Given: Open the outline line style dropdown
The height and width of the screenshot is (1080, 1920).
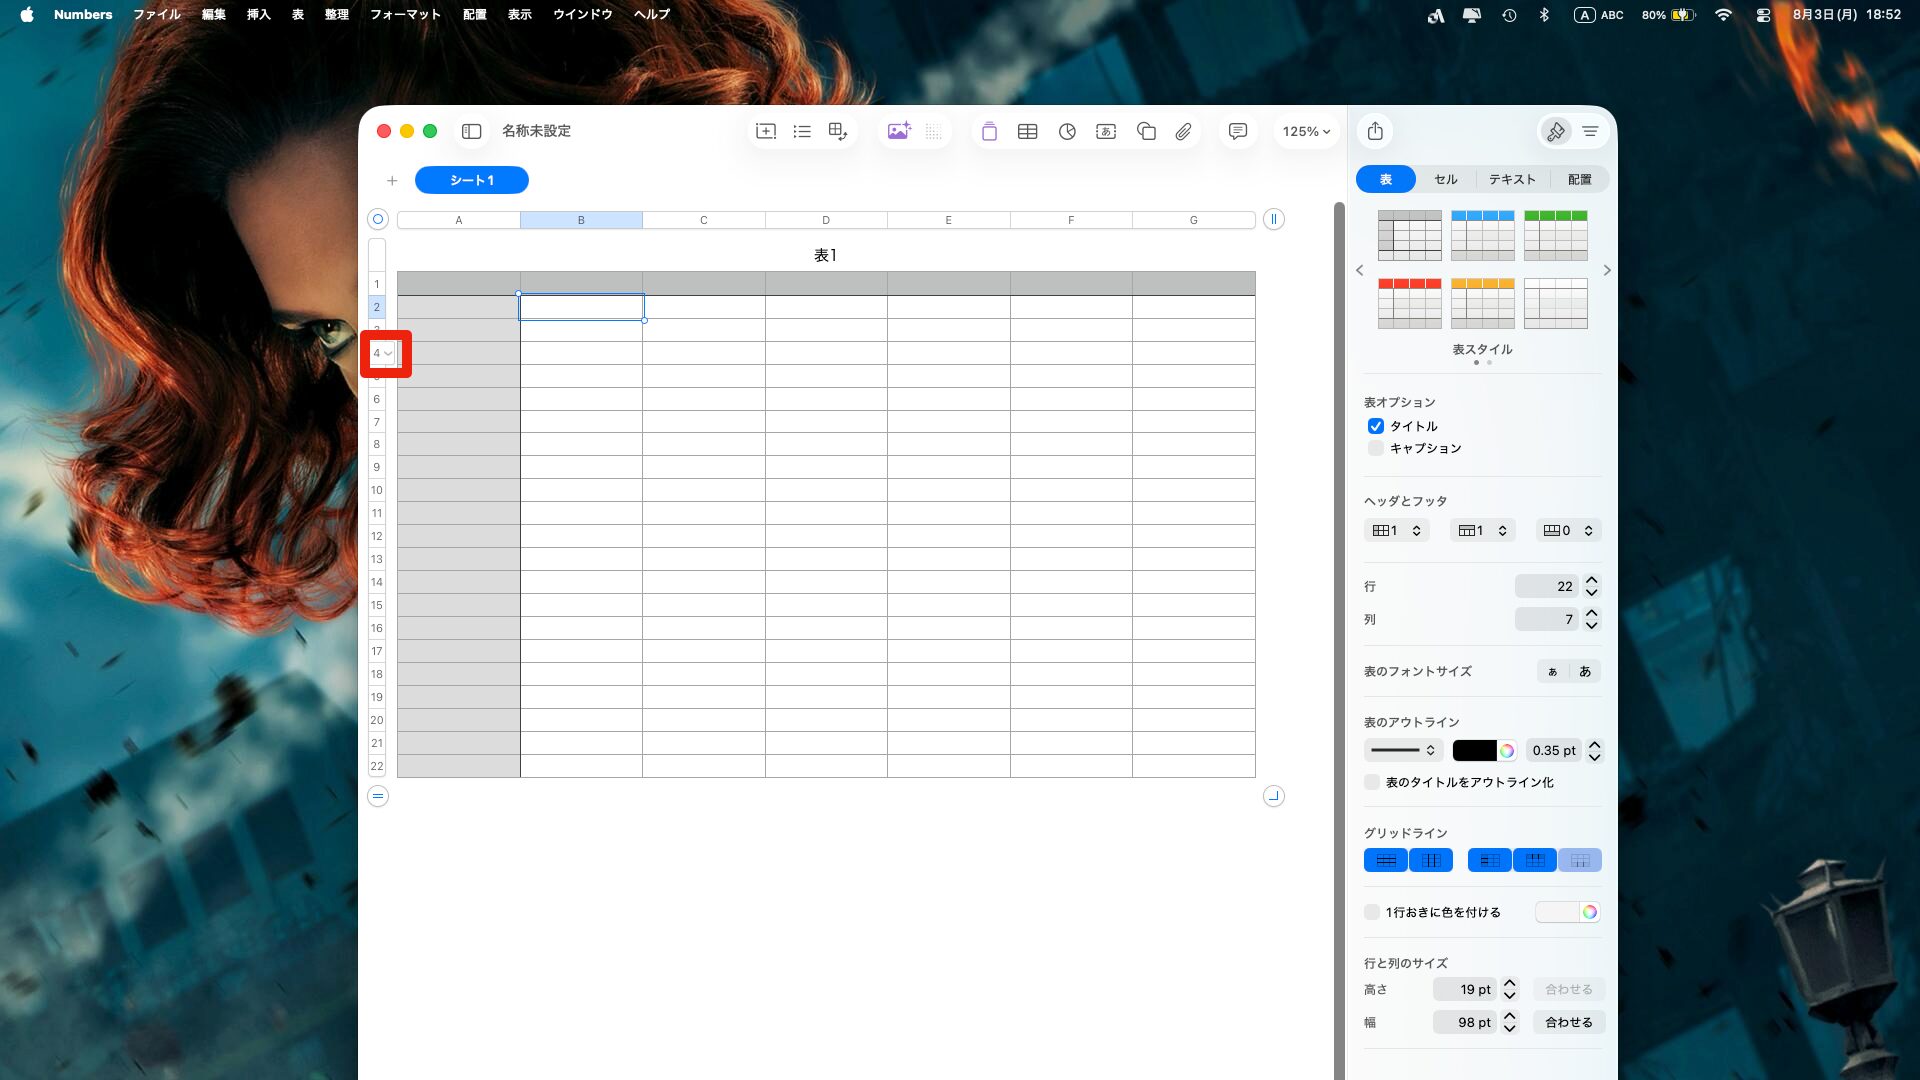Looking at the screenshot, I should click(1404, 750).
